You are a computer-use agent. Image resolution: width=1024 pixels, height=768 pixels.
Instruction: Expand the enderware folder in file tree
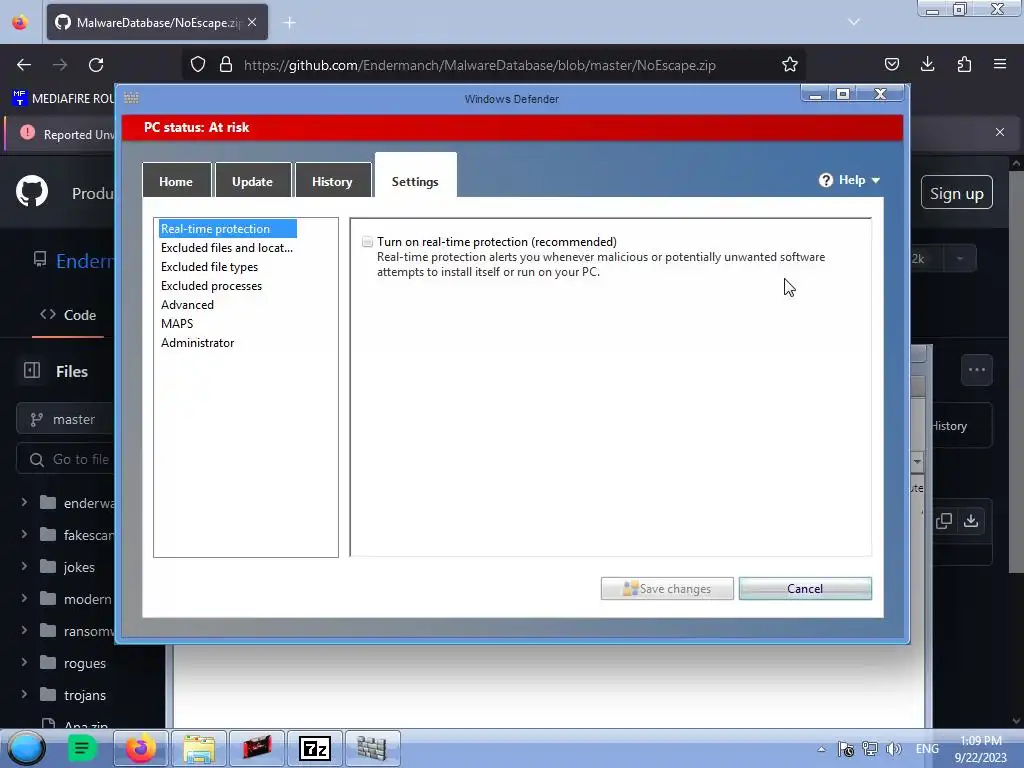pyautogui.click(x=24, y=502)
